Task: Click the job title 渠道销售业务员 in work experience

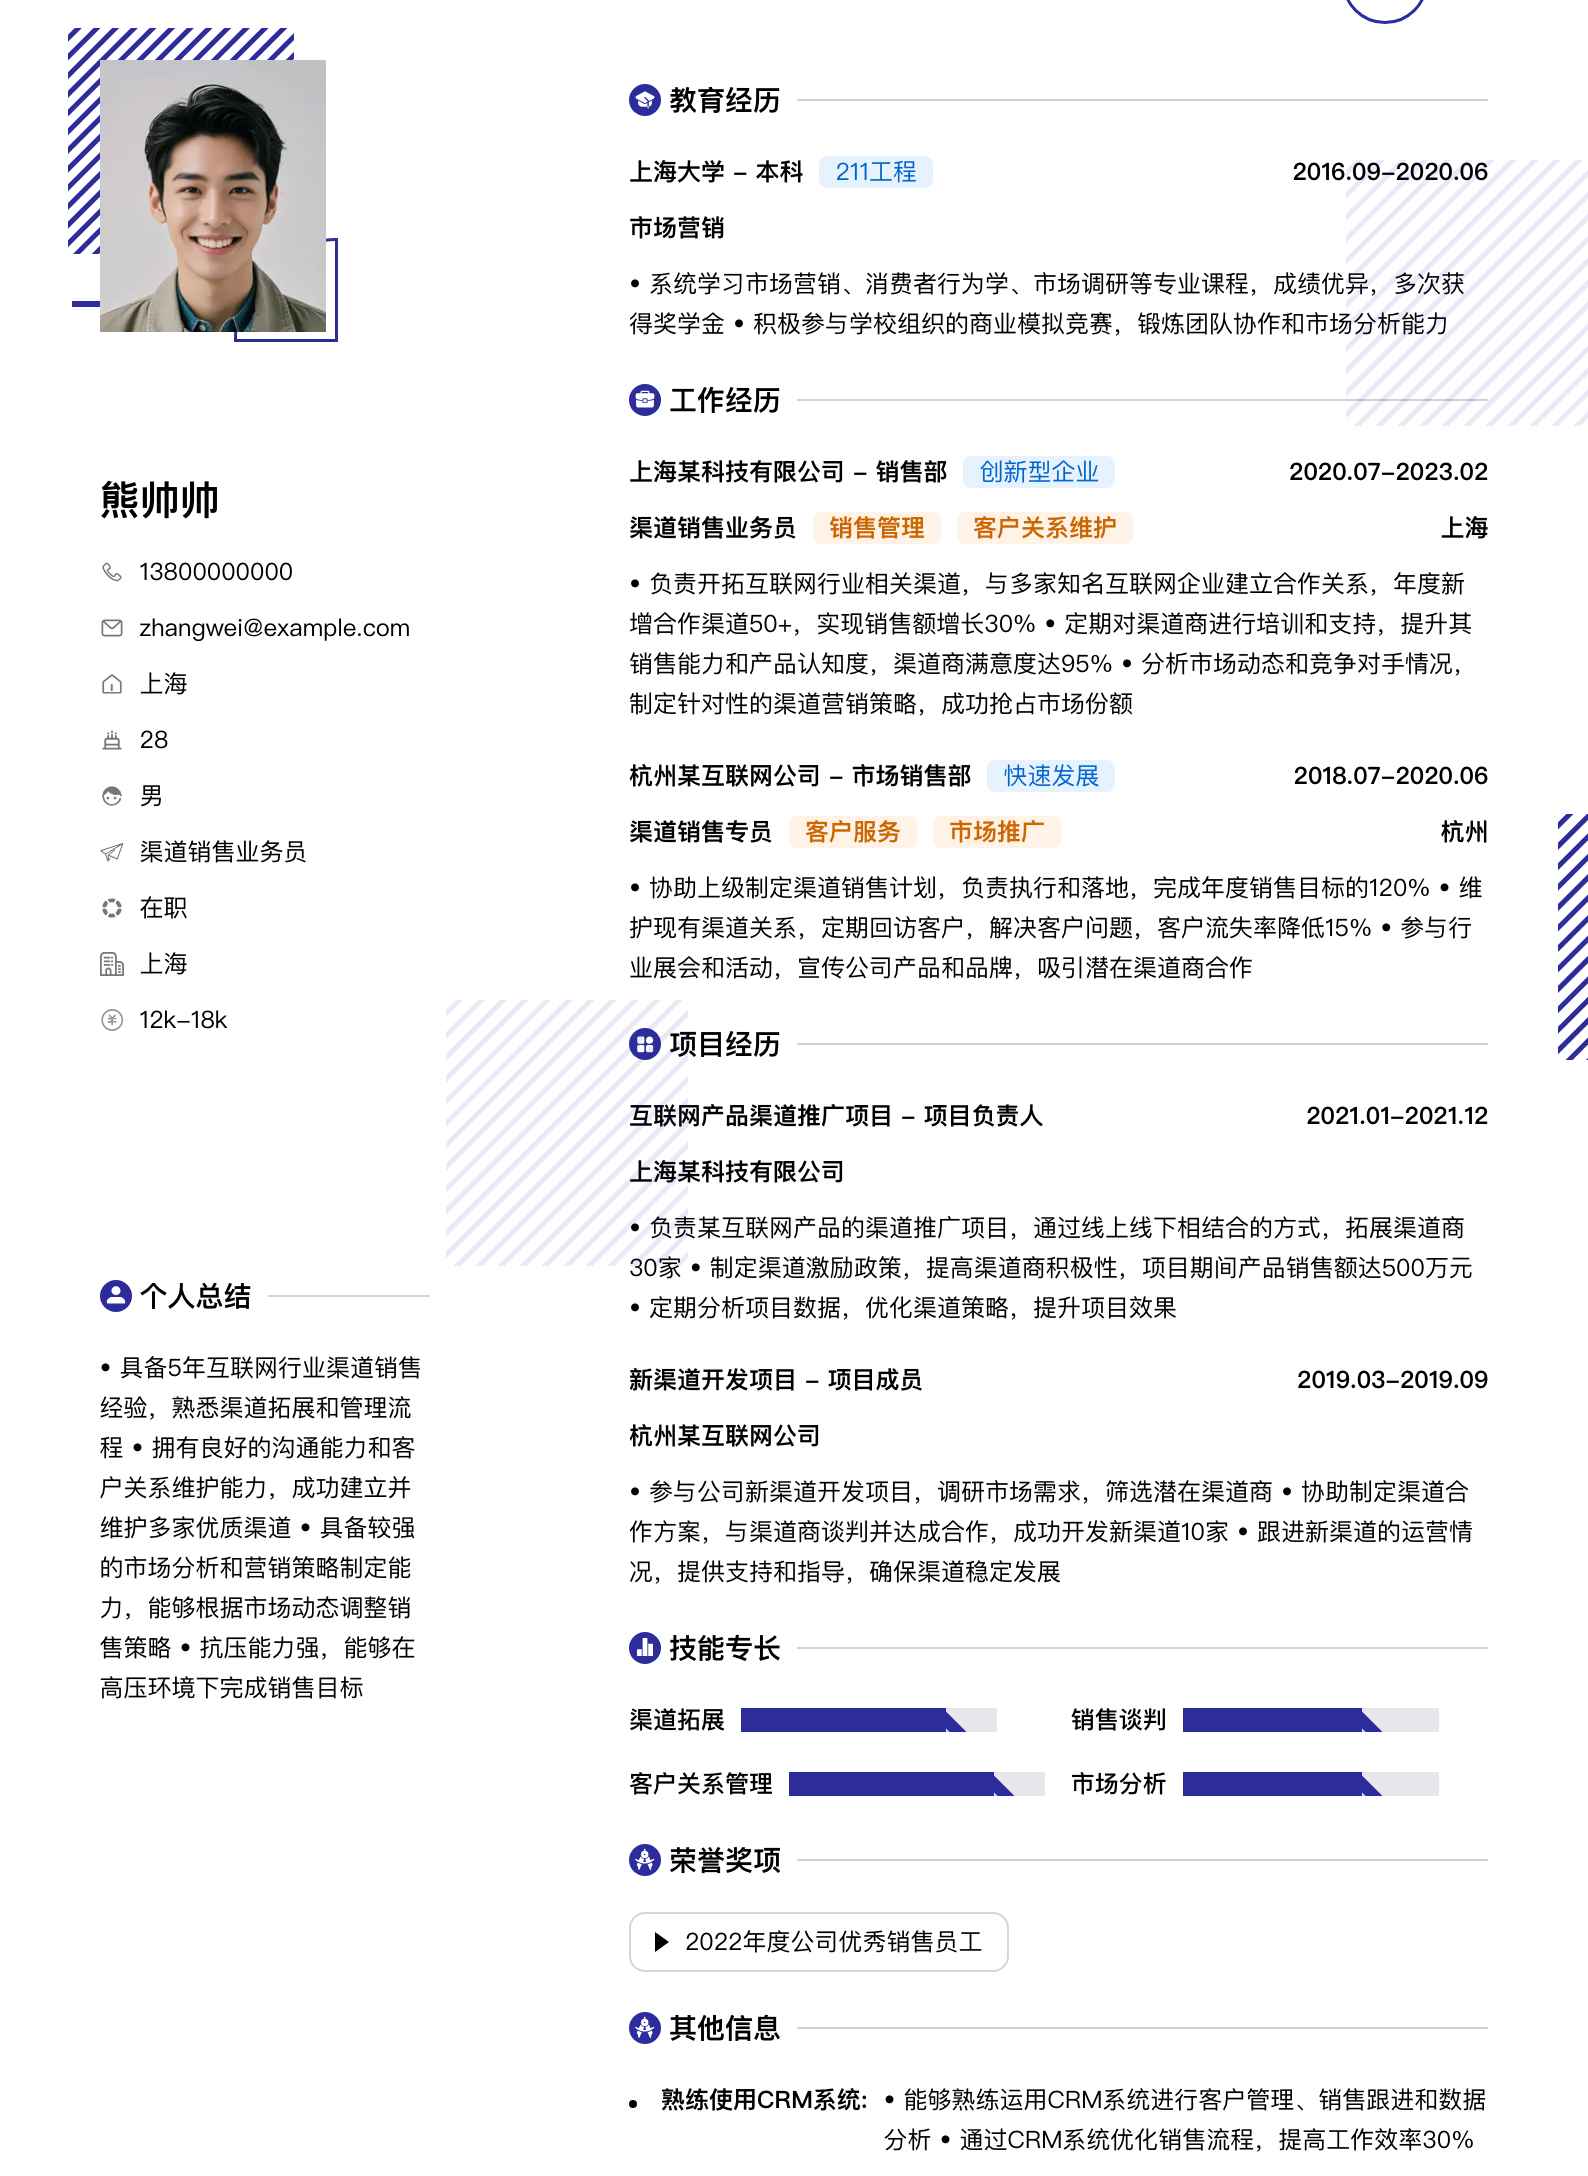Action: (713, 528)
